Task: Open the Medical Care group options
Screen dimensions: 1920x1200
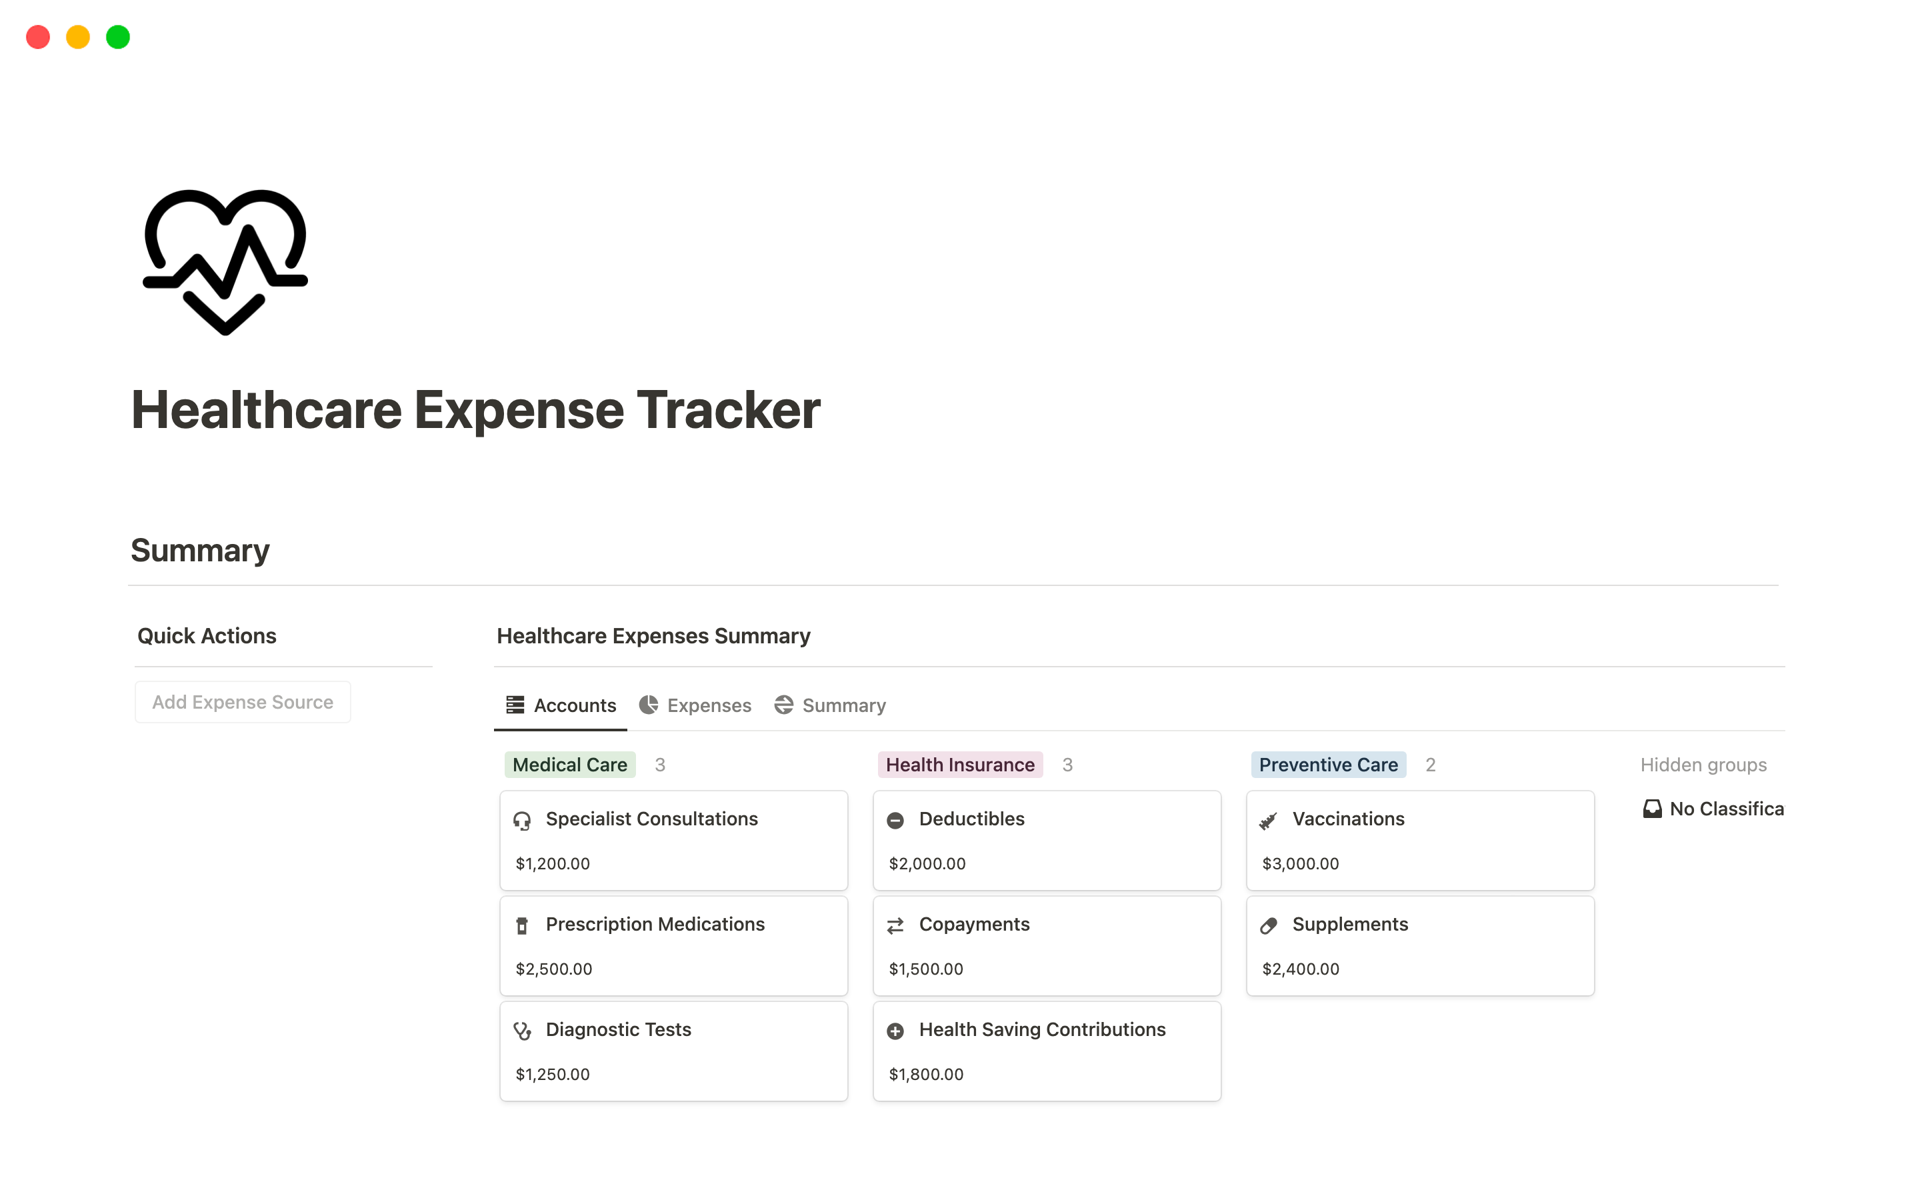Action: (569, 764)
